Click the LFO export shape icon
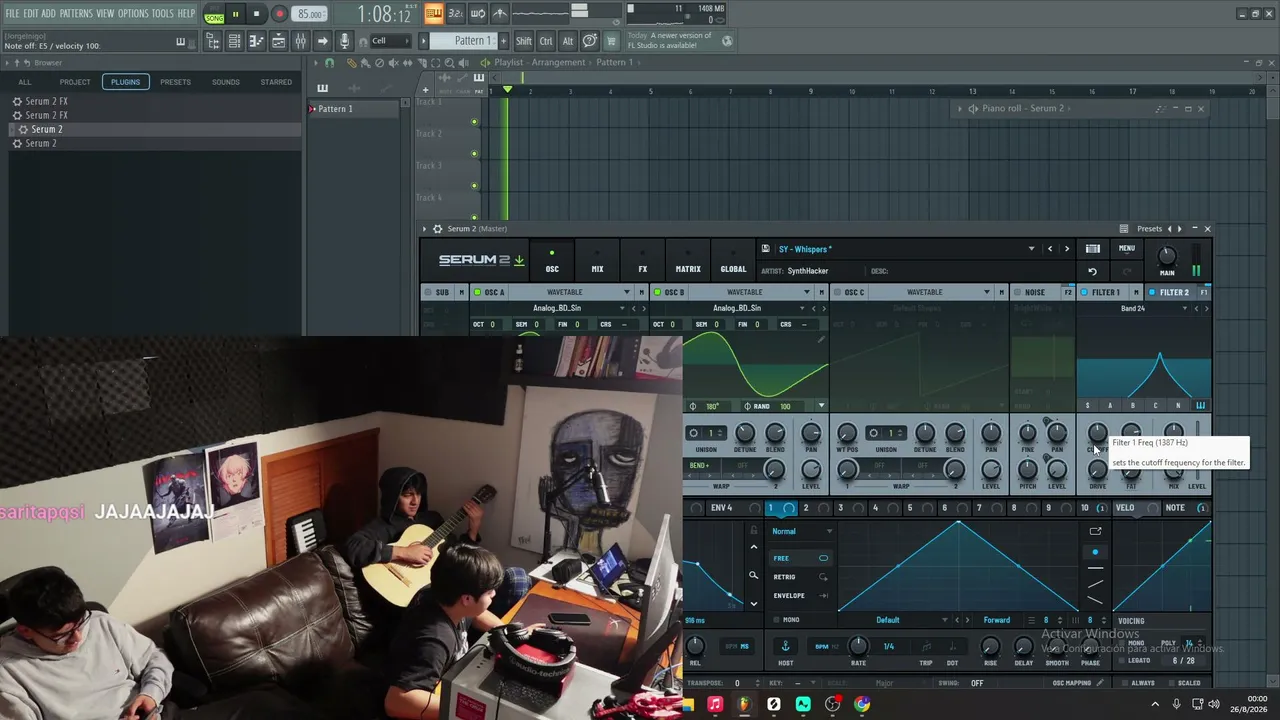The height and width of the screenshot is (720, 1280). [1095, 531]
